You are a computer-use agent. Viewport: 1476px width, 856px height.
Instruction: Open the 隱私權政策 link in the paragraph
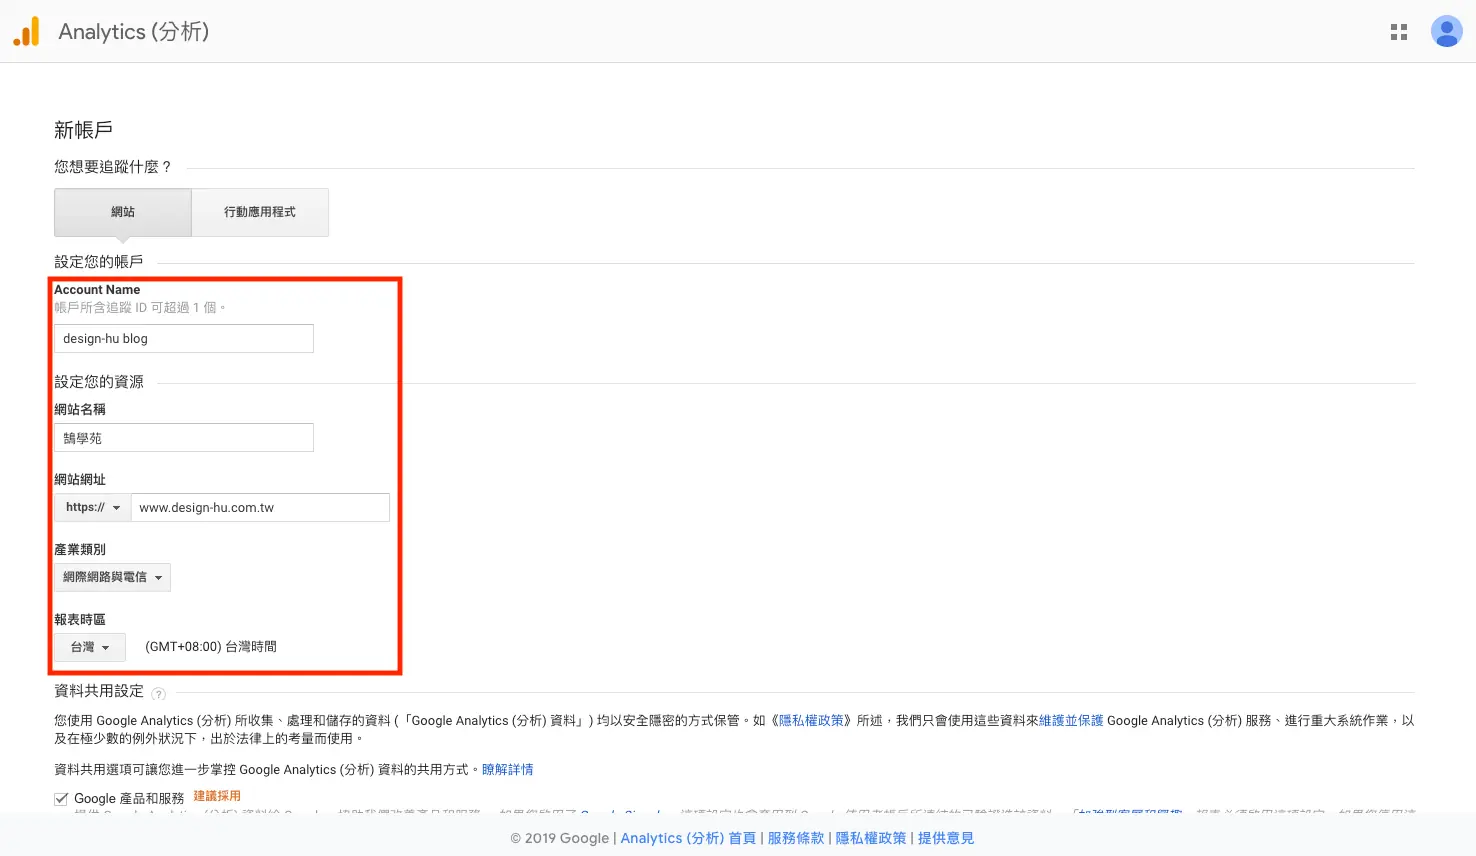click(811, 720)
